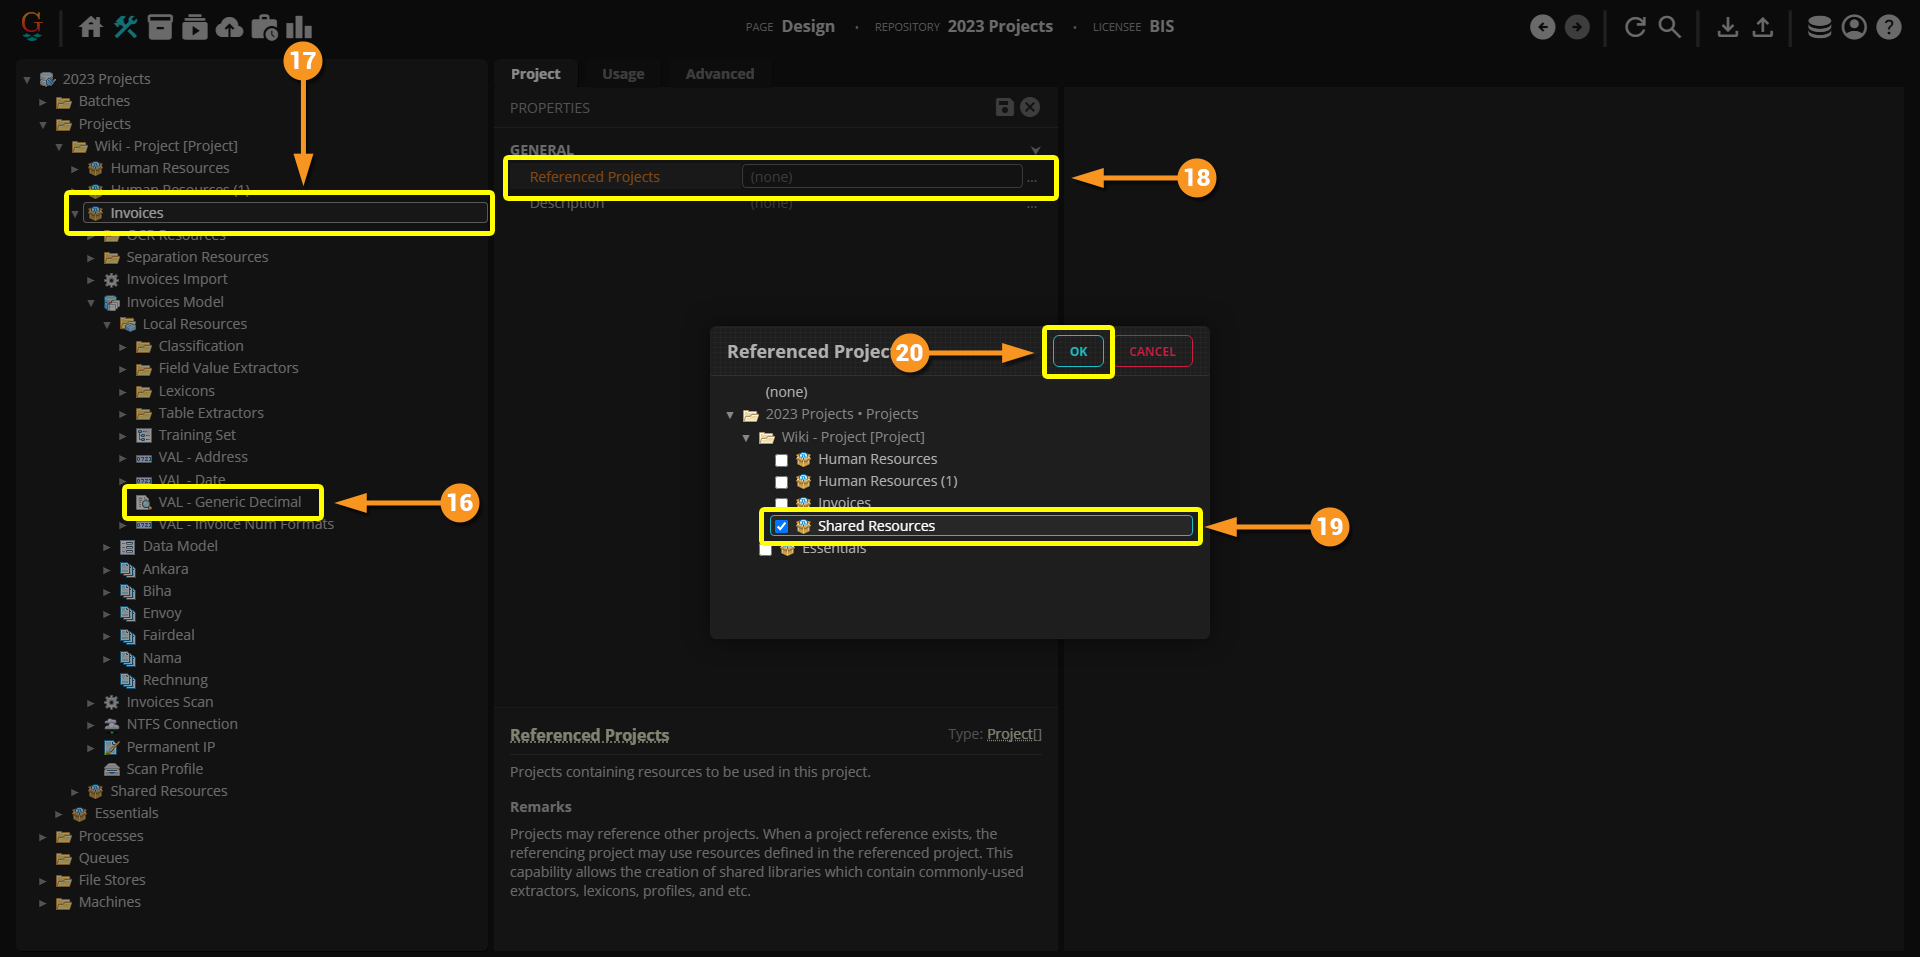The height and width of the screenshot is (957, 1920).
Task: Click the save icon in Properties header
Action: [1005, 107]
